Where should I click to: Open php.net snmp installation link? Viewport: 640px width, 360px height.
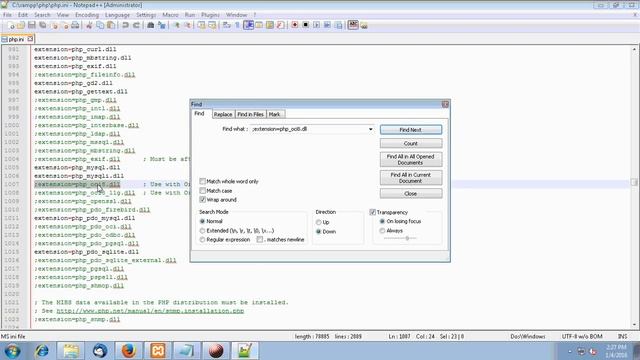pos(150,311)
